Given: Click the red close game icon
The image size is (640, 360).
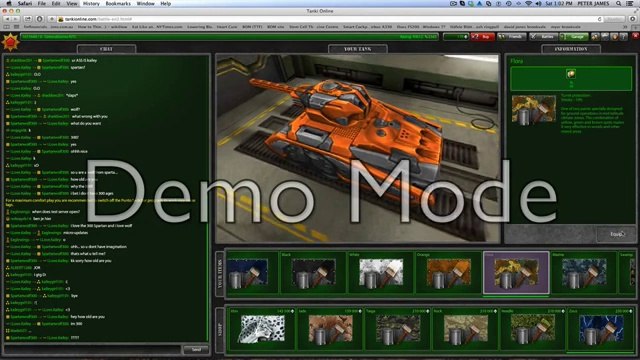Looking at the screenshot, I should point(635,37).
